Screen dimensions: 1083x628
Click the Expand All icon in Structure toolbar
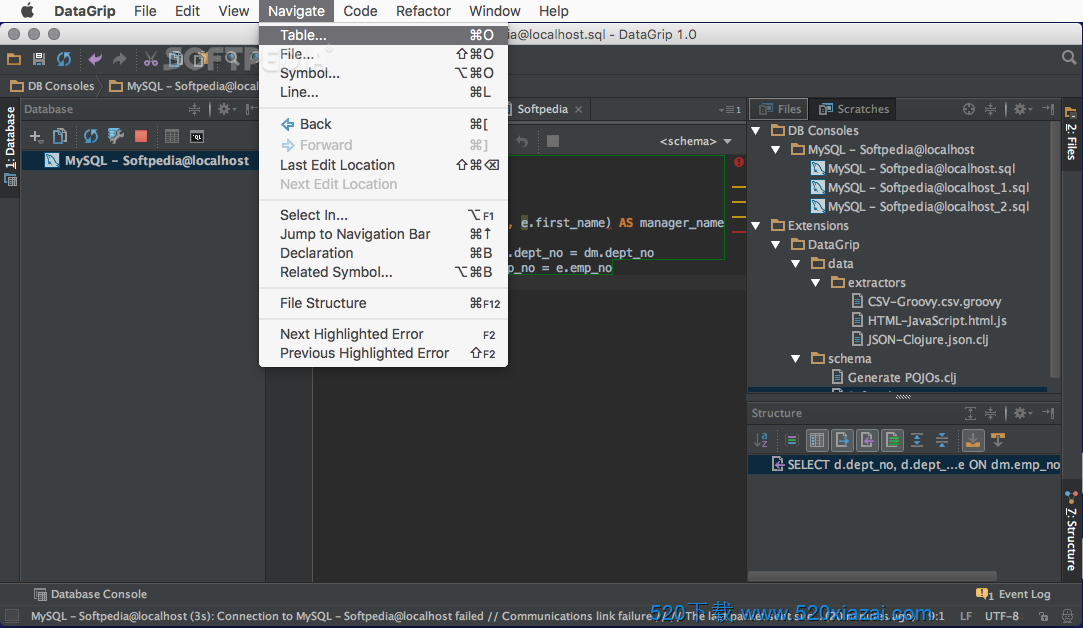coord(917,439)
